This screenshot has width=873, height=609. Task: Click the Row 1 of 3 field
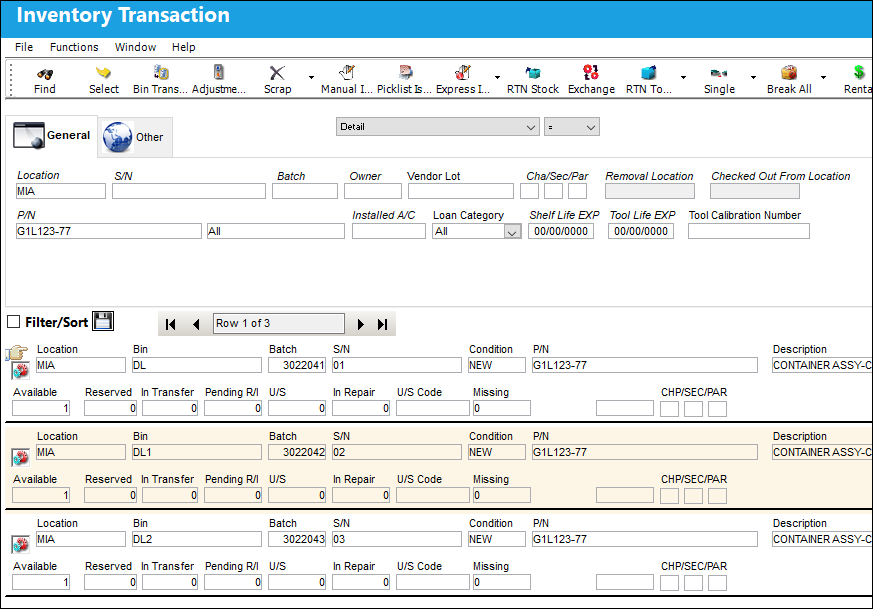pyautogui.click(x=279, y=323)
